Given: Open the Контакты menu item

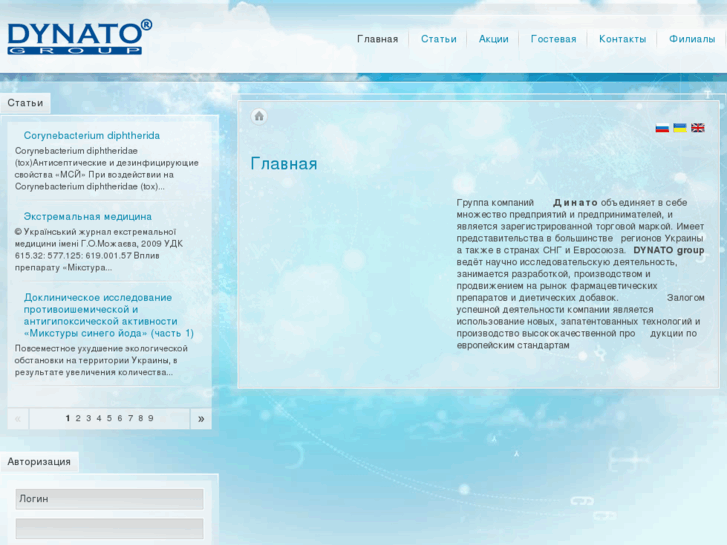Looking at the screenshot, I should coord(622,39).
